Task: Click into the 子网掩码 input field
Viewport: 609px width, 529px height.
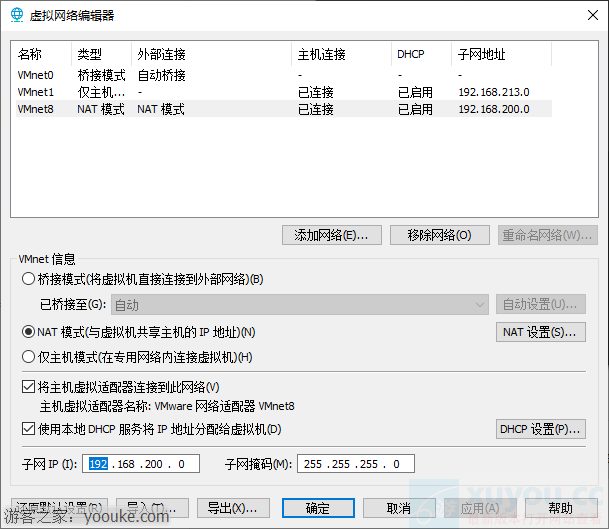Action: [355, 464]
